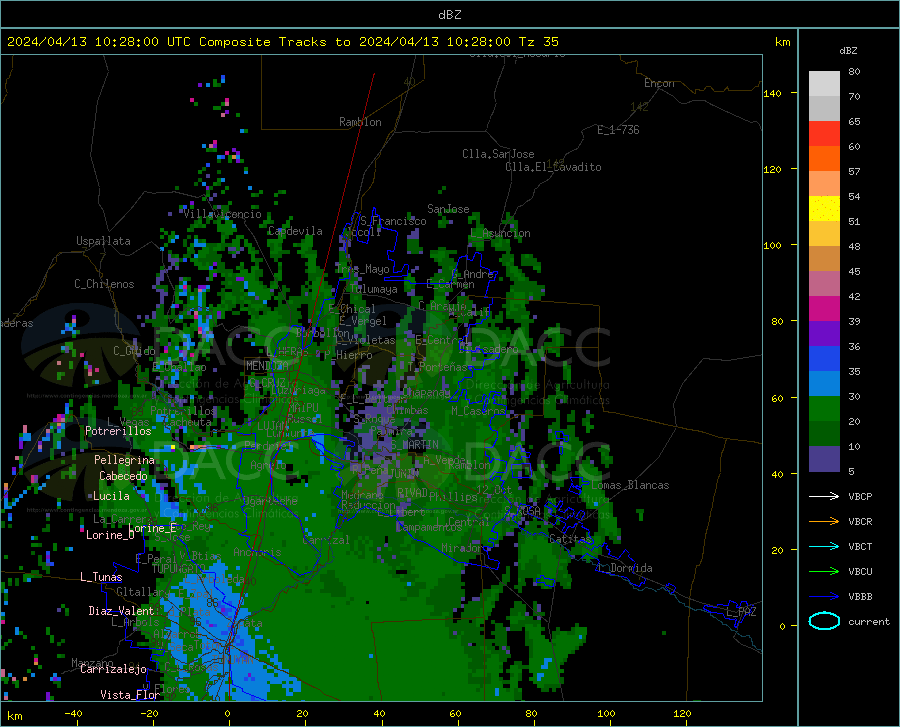The image size is (900, 727).
Task: Click the 'S_MARTIN' map label
Action: [415, 445]
